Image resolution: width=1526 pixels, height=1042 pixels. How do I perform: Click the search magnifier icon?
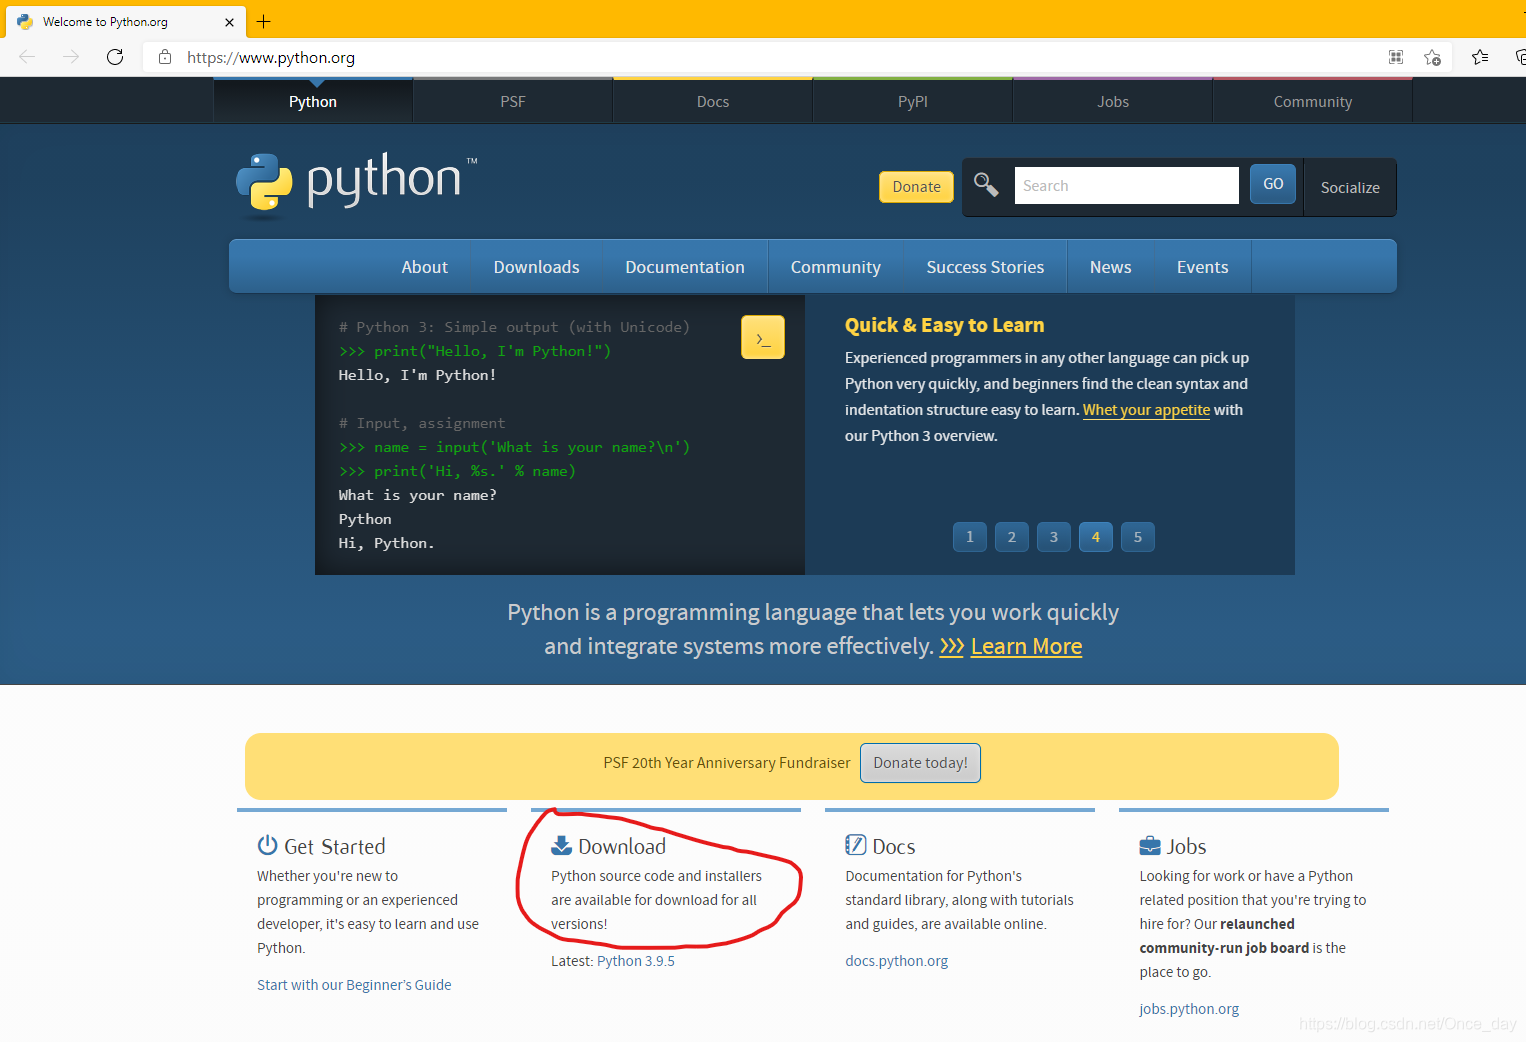pos(986,185)
